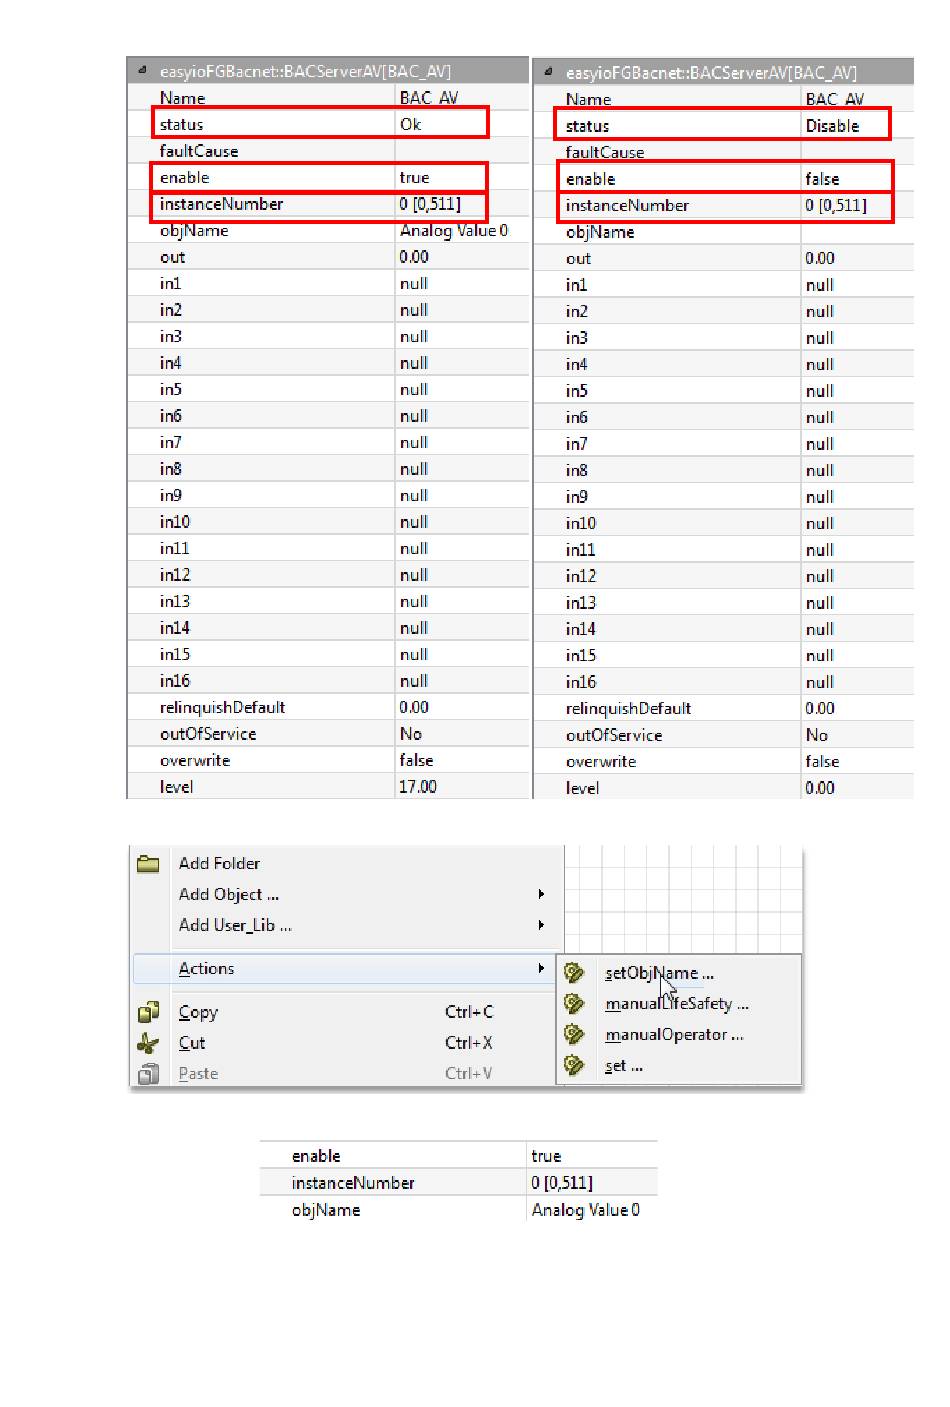Click "instanceNumber" in the three-row table
The width and height of the screenshot is (950, 1407).
tap(353, 1183)
